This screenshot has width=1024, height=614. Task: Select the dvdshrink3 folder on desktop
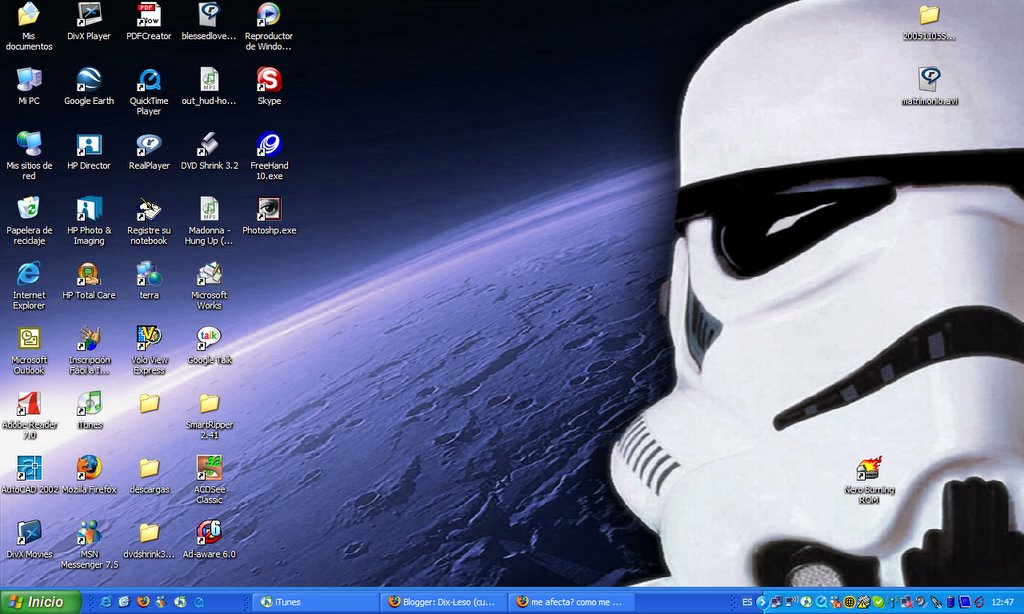(149, 533)
